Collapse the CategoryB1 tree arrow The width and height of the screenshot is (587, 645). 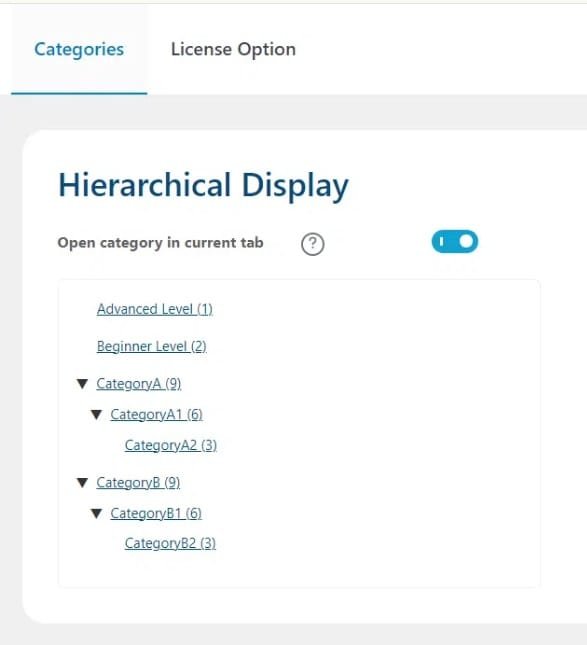tap(96, 513)
